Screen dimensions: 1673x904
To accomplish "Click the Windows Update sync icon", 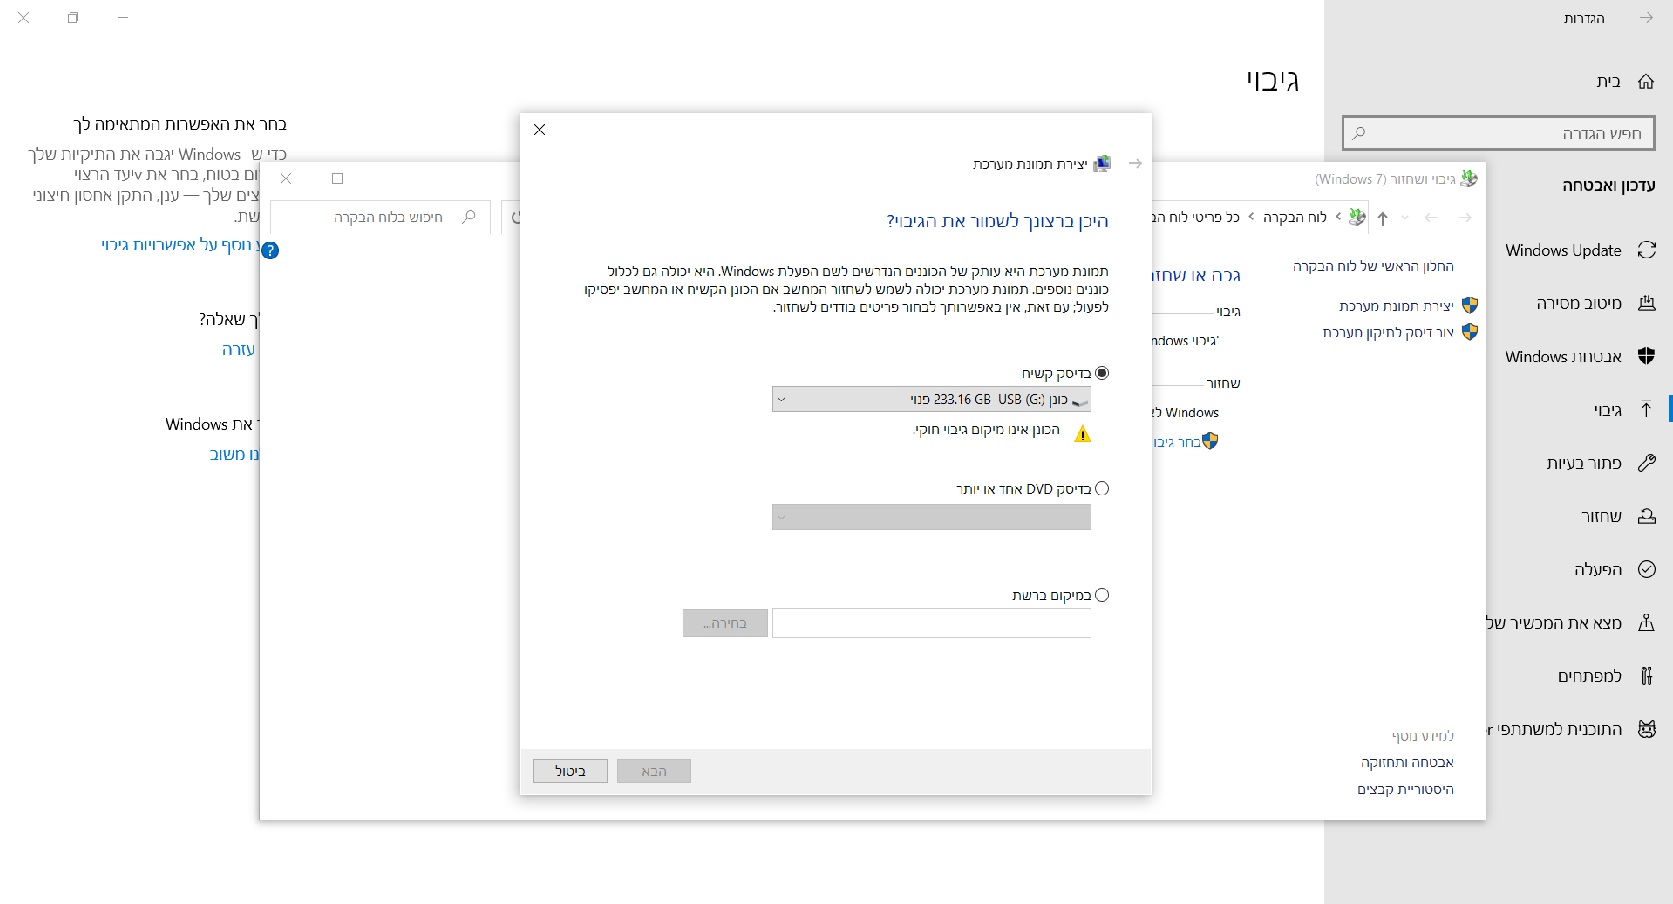I will point(1646,250).
